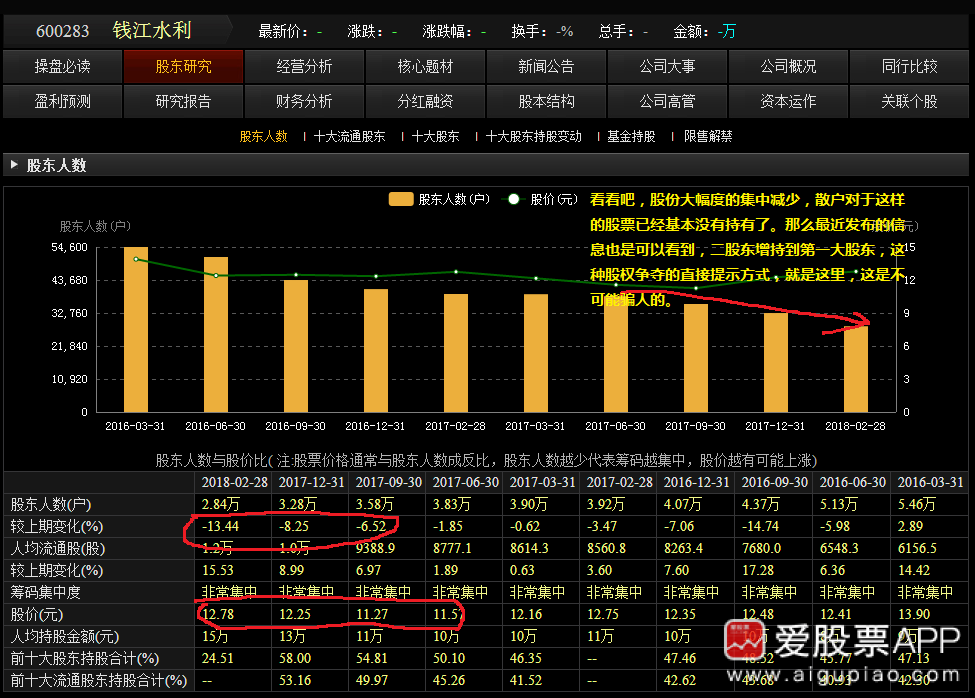Open 关联个股 tab
This screenshot has width=975, height=698.
909,101
